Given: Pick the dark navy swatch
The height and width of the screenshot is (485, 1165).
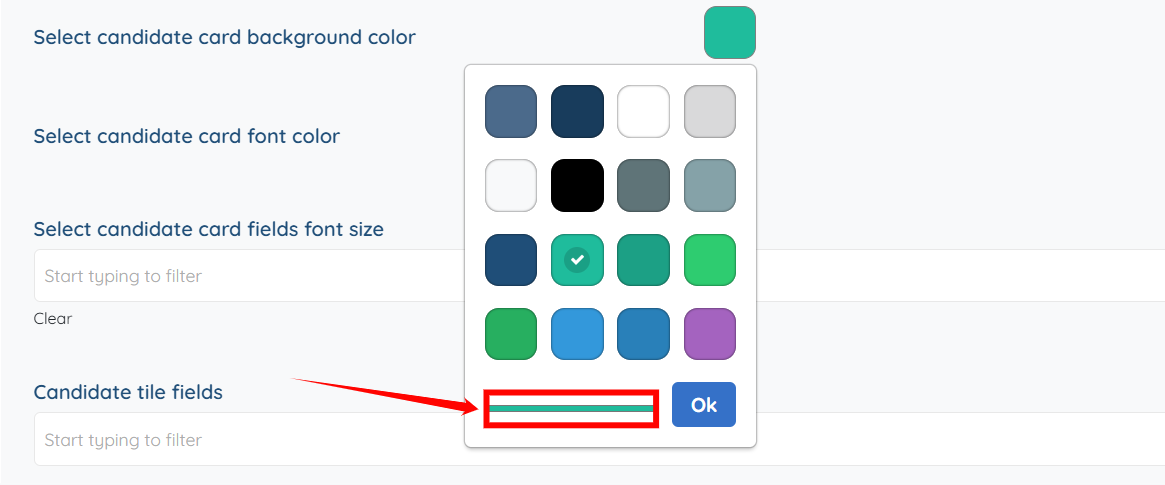Looking at the screenshot, I should 577,111.
